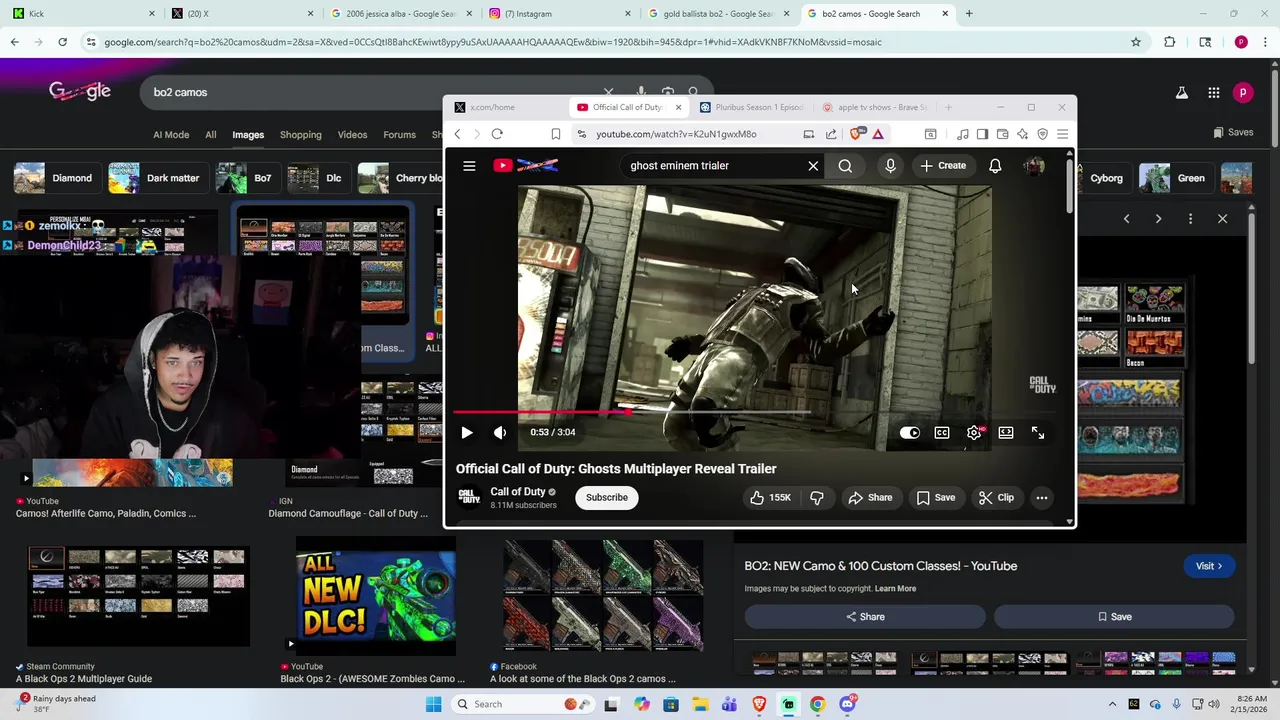Open YouTube Create menu
The width and height of the screenshot is (1280, 720).
click(x=943, y=166)
